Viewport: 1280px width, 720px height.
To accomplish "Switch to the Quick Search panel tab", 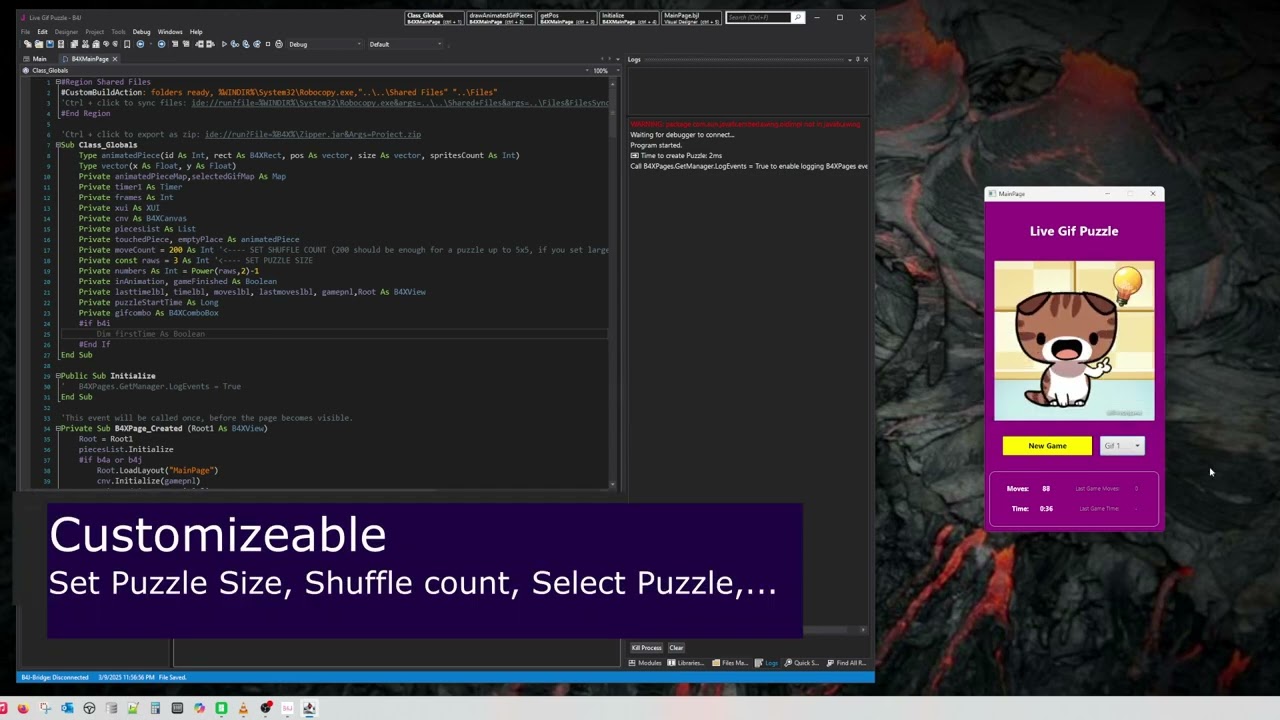I will point(802,663).
